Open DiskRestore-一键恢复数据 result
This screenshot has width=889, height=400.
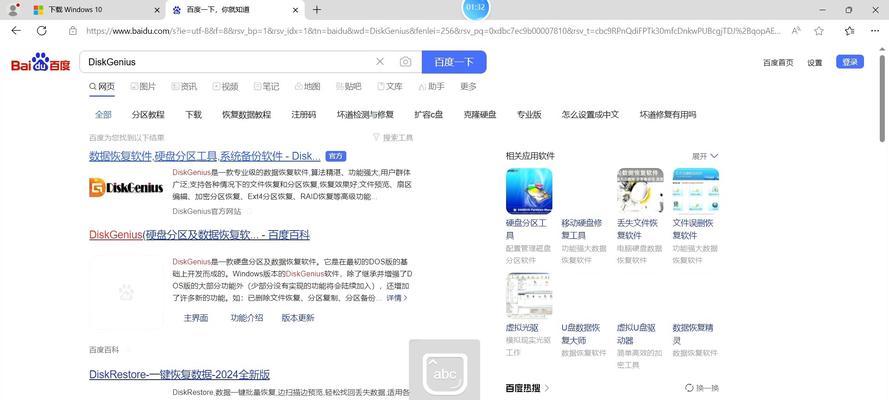(179, 375)
